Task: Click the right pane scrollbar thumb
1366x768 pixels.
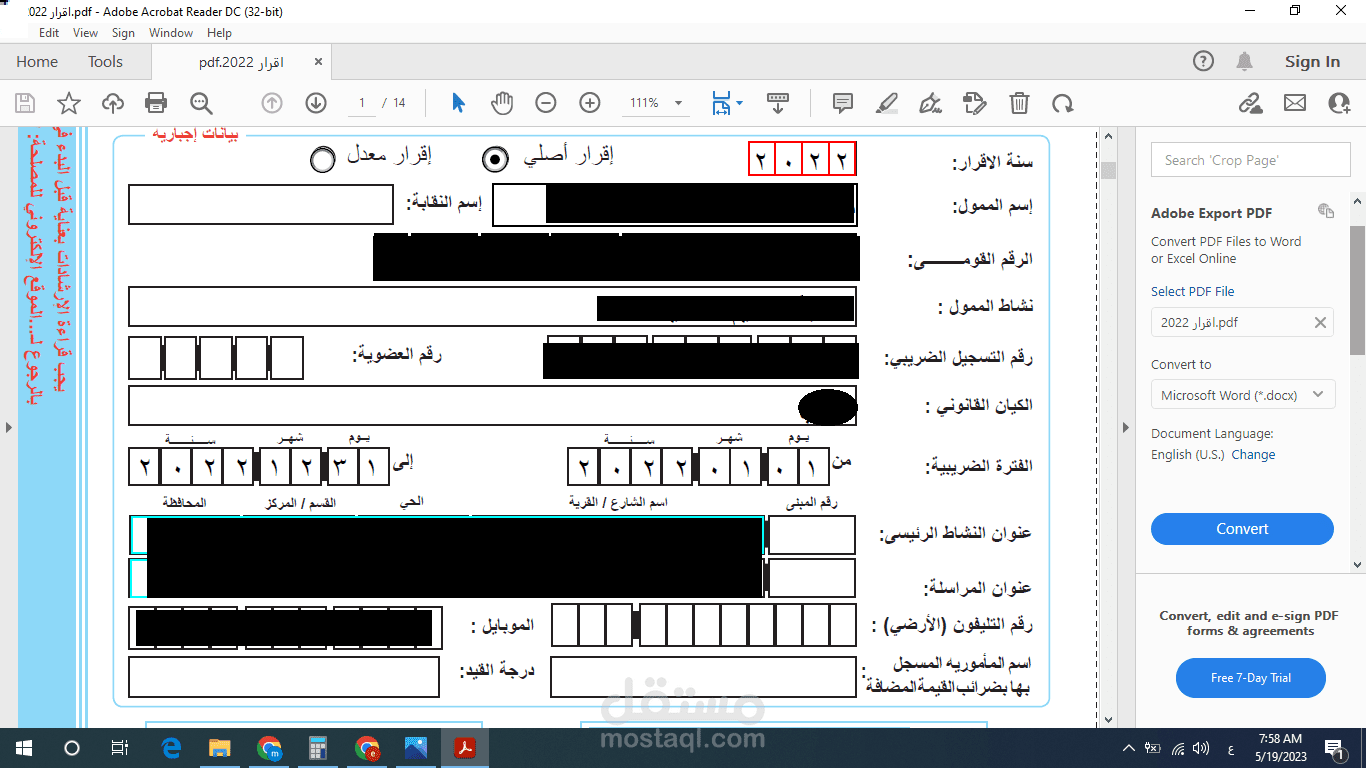Action: [x=1358, y=290]
